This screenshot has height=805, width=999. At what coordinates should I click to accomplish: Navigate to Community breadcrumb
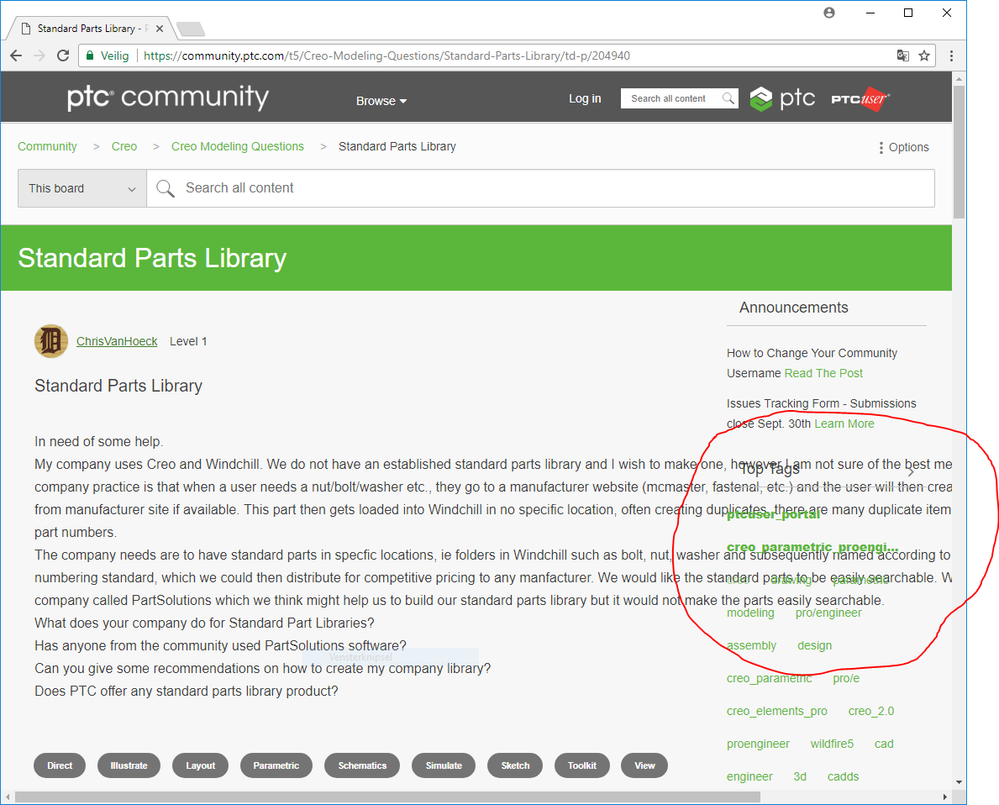coord(47,146)
